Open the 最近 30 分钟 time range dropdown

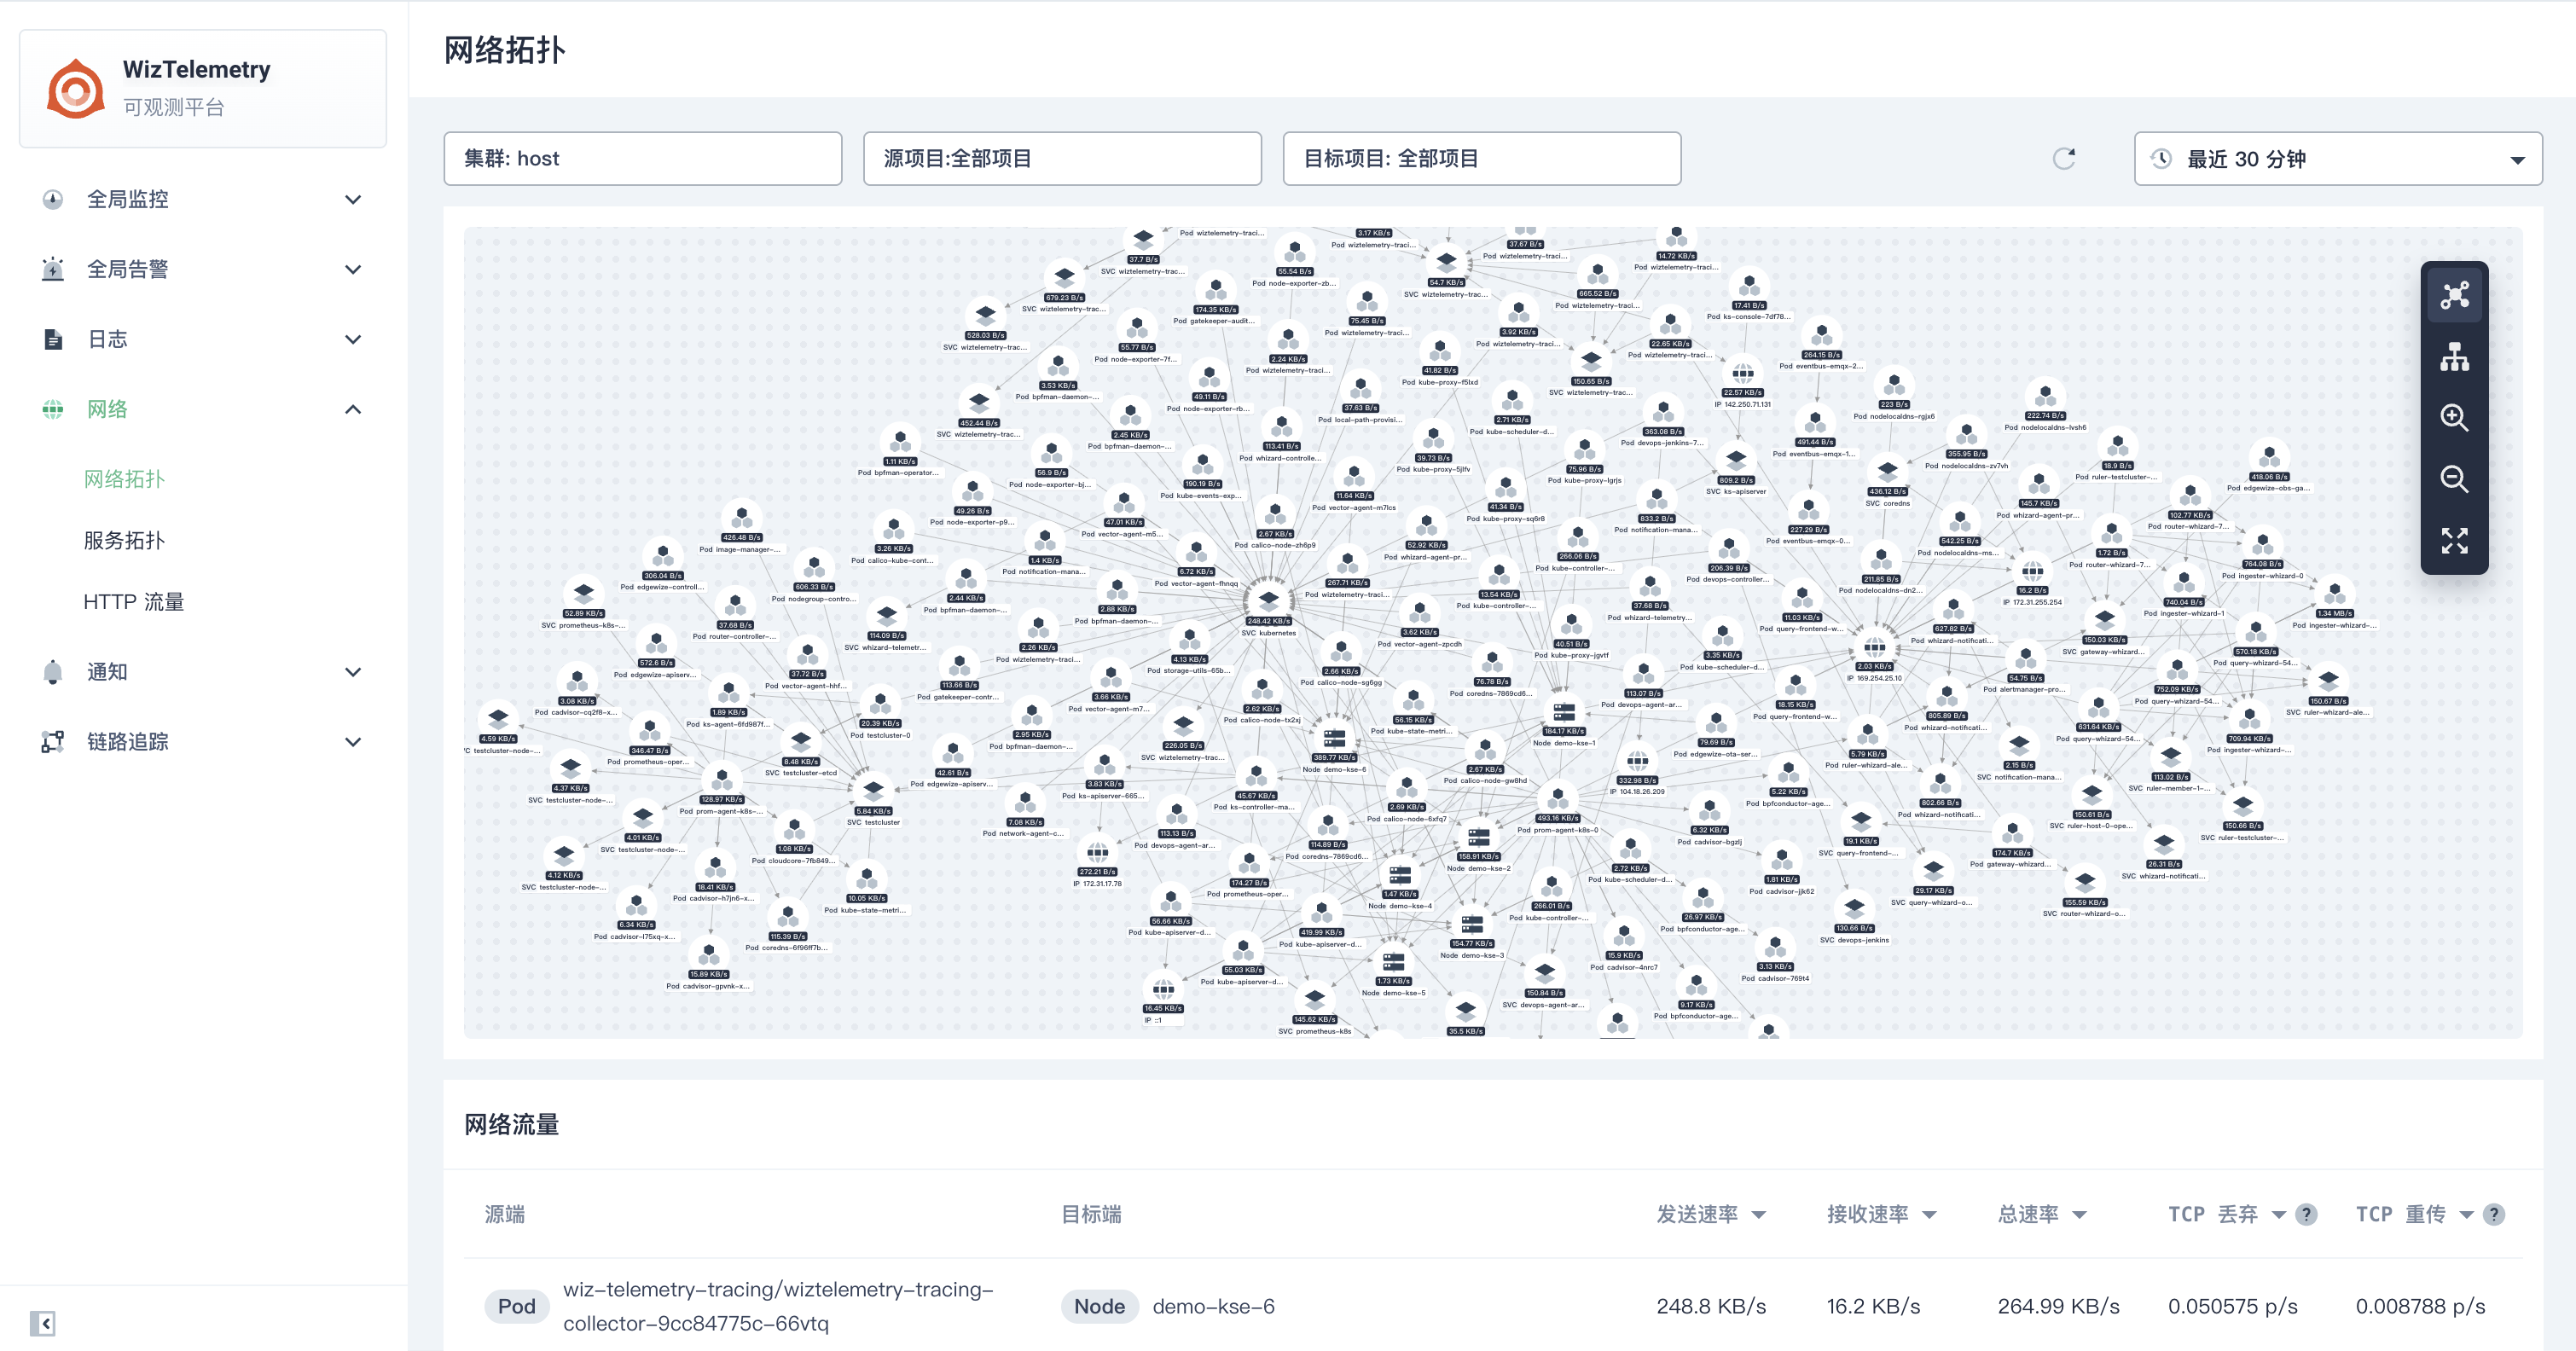pos(2337,159)
